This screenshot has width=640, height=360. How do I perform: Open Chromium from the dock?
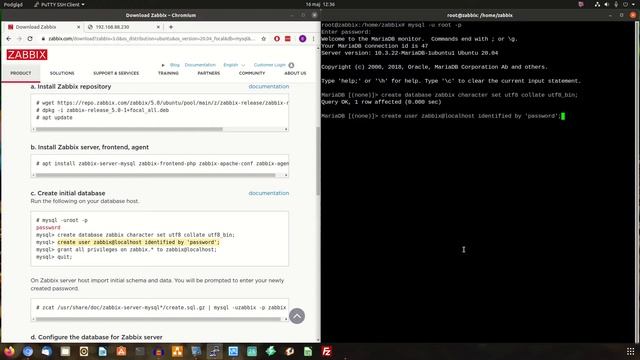point(28,351)
